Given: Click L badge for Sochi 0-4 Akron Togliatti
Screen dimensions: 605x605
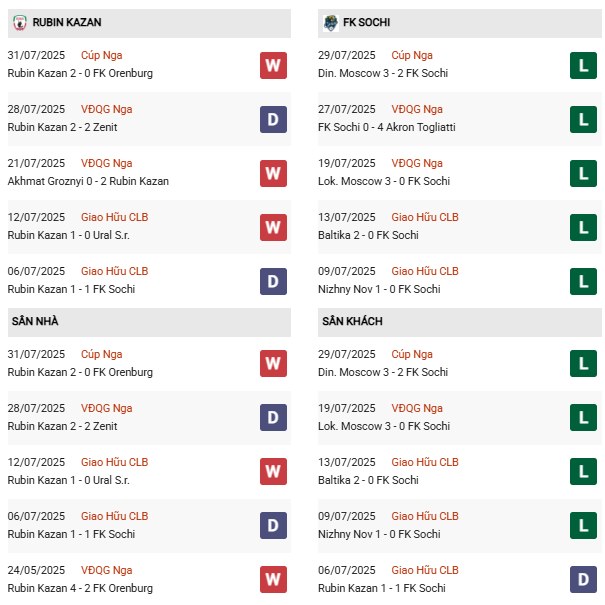Looking at the screenshot, I should coord(583,119).
